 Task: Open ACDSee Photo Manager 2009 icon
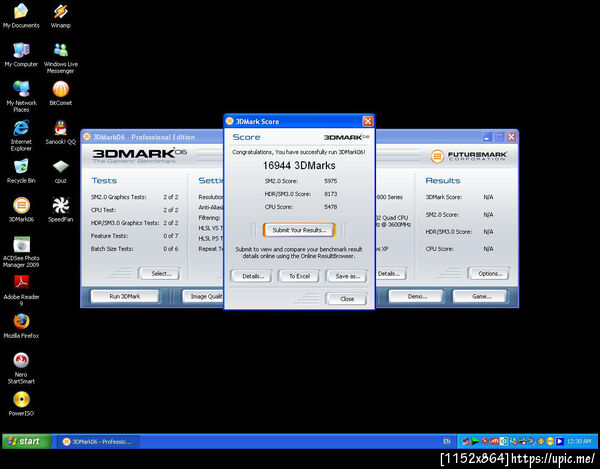21,252
